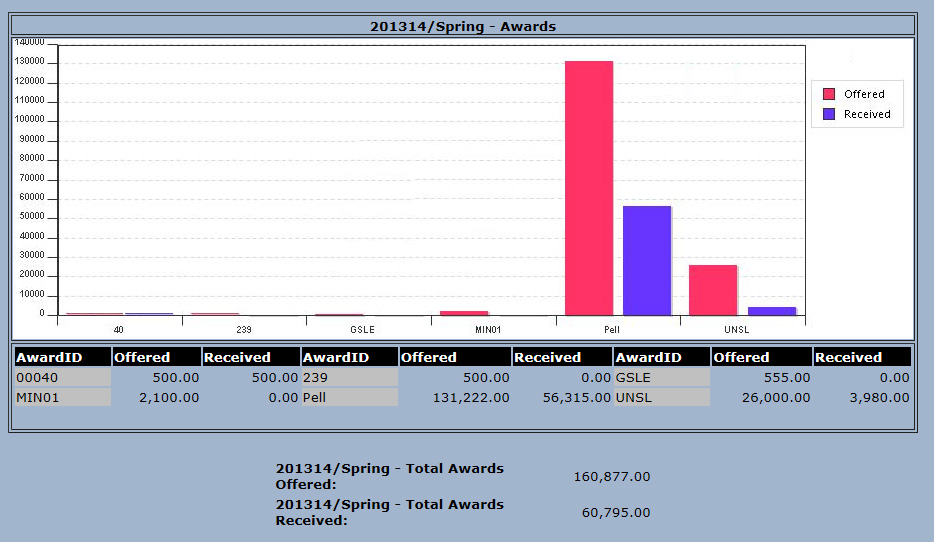
Task: Click the pink Offered legend swatch
Action: click(828, 94)
